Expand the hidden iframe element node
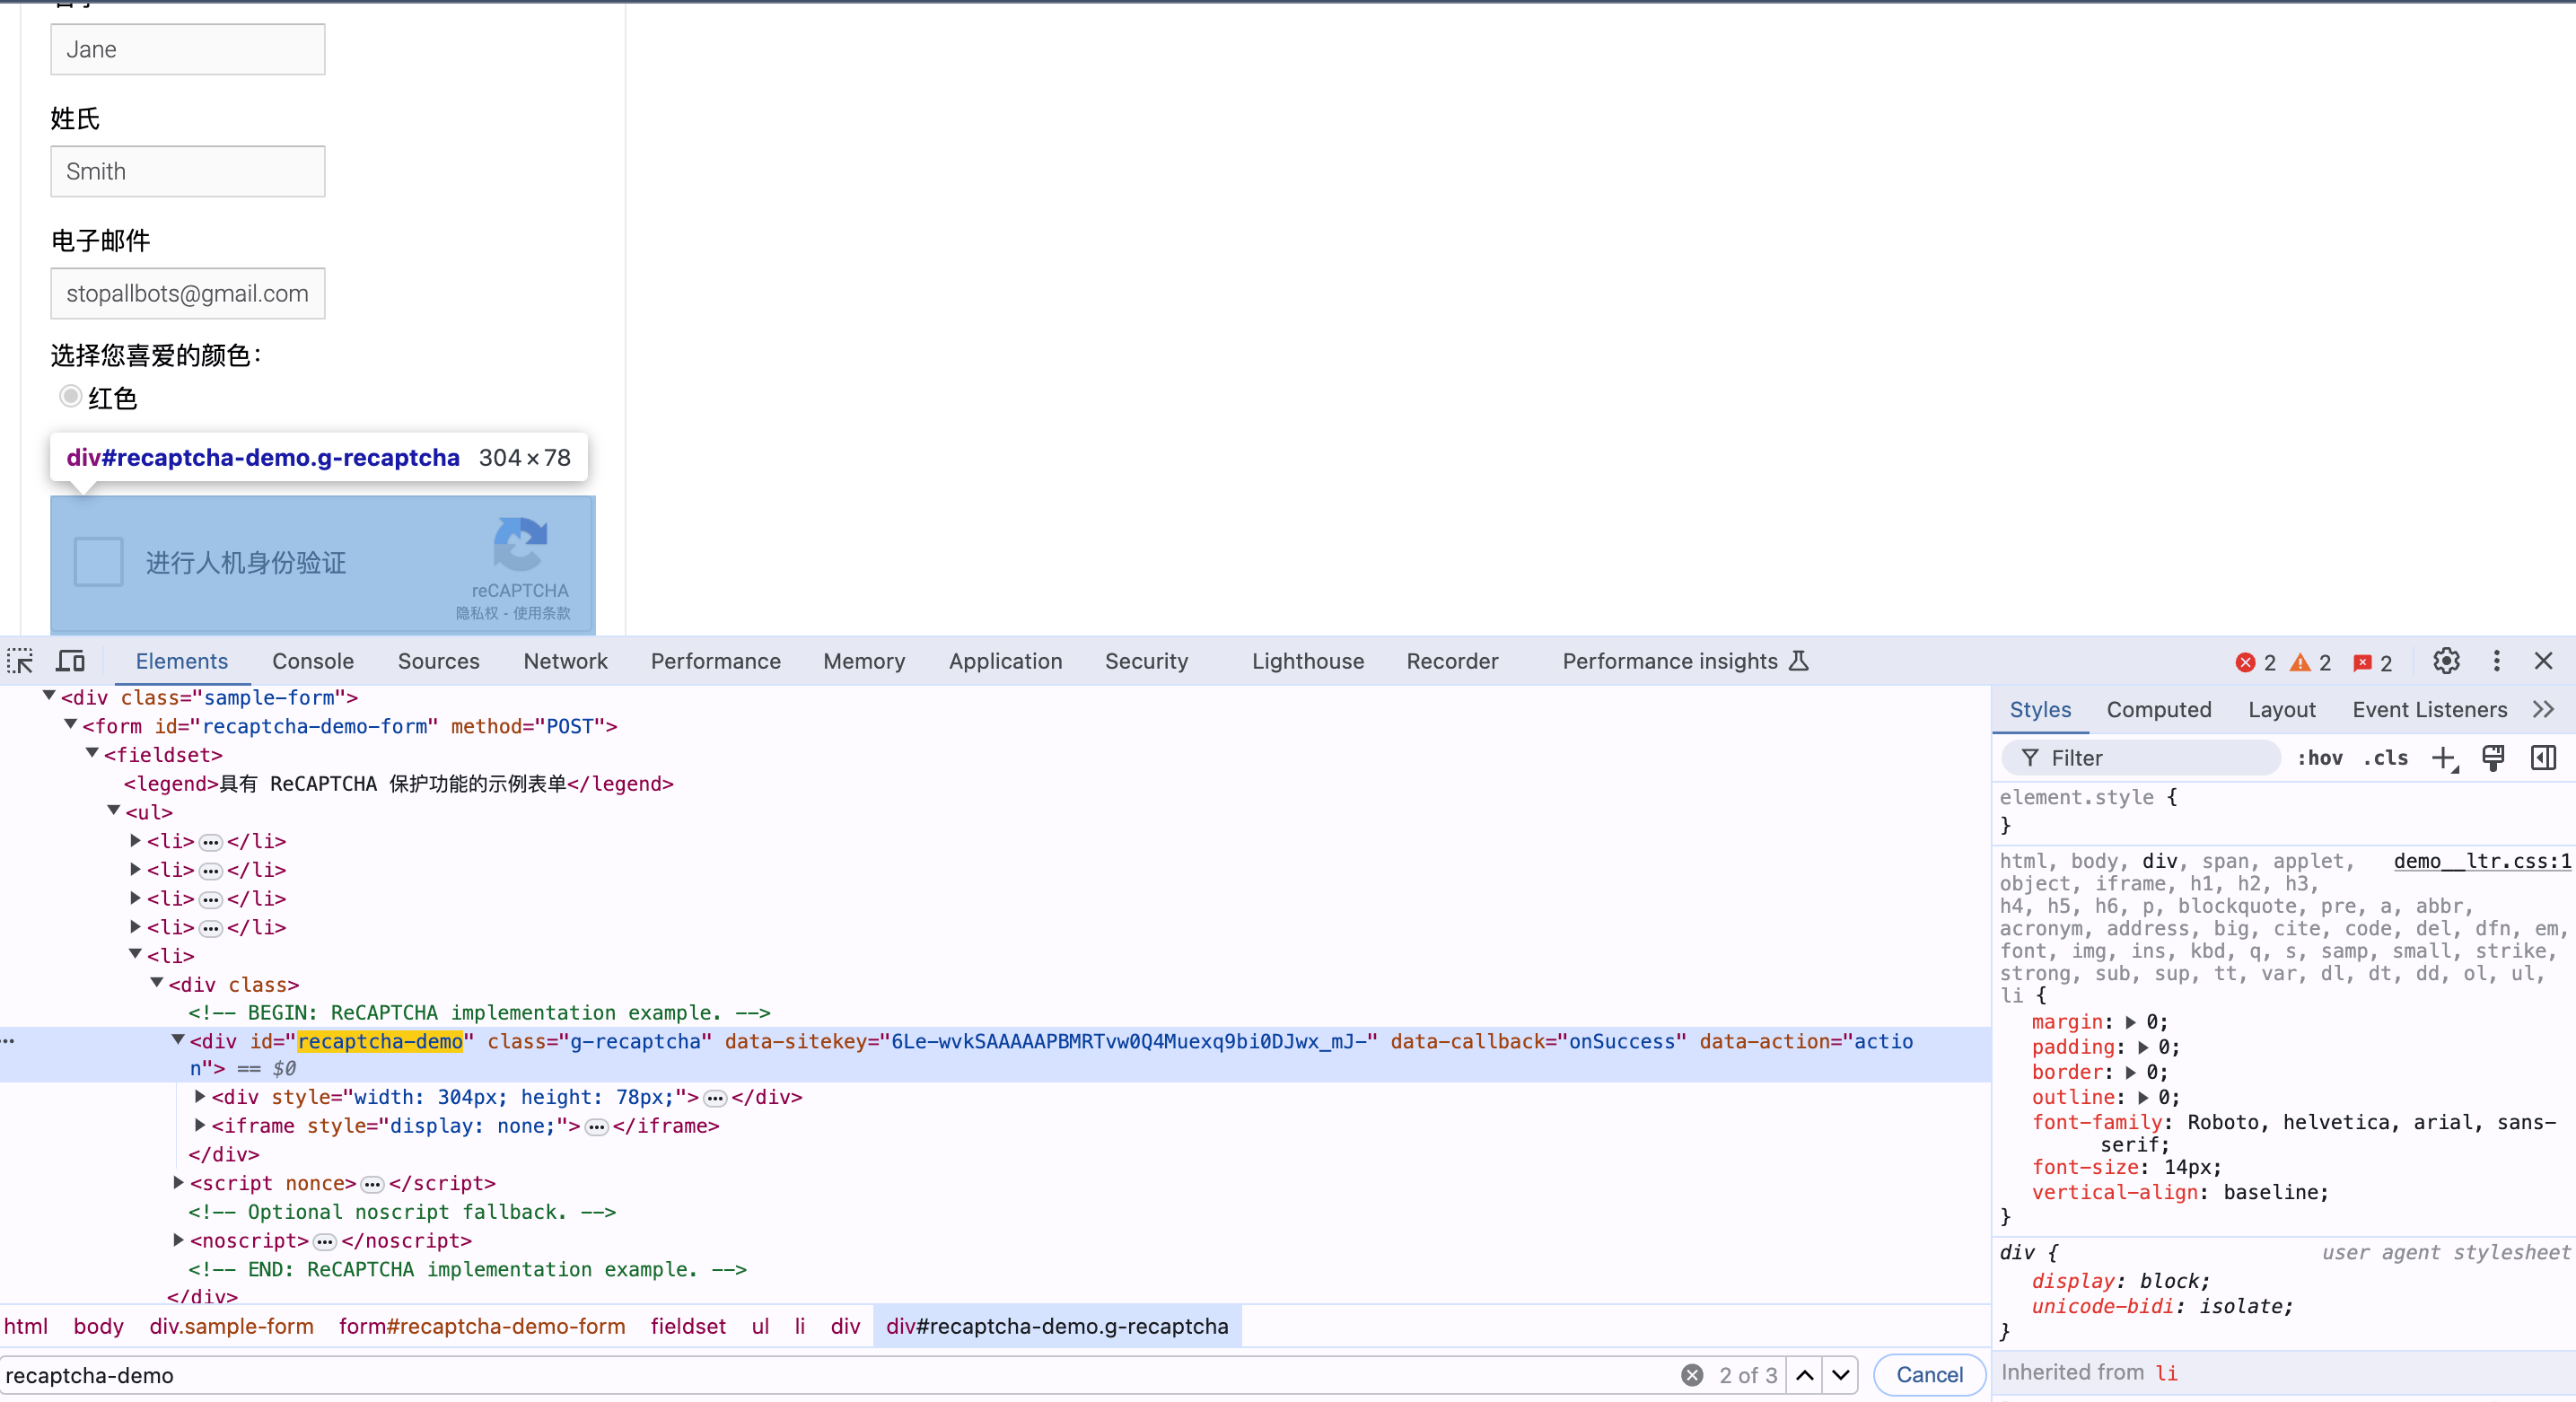Image resolution: width=2576 pixels, height=1402 pixels. tap(200, 1125)
